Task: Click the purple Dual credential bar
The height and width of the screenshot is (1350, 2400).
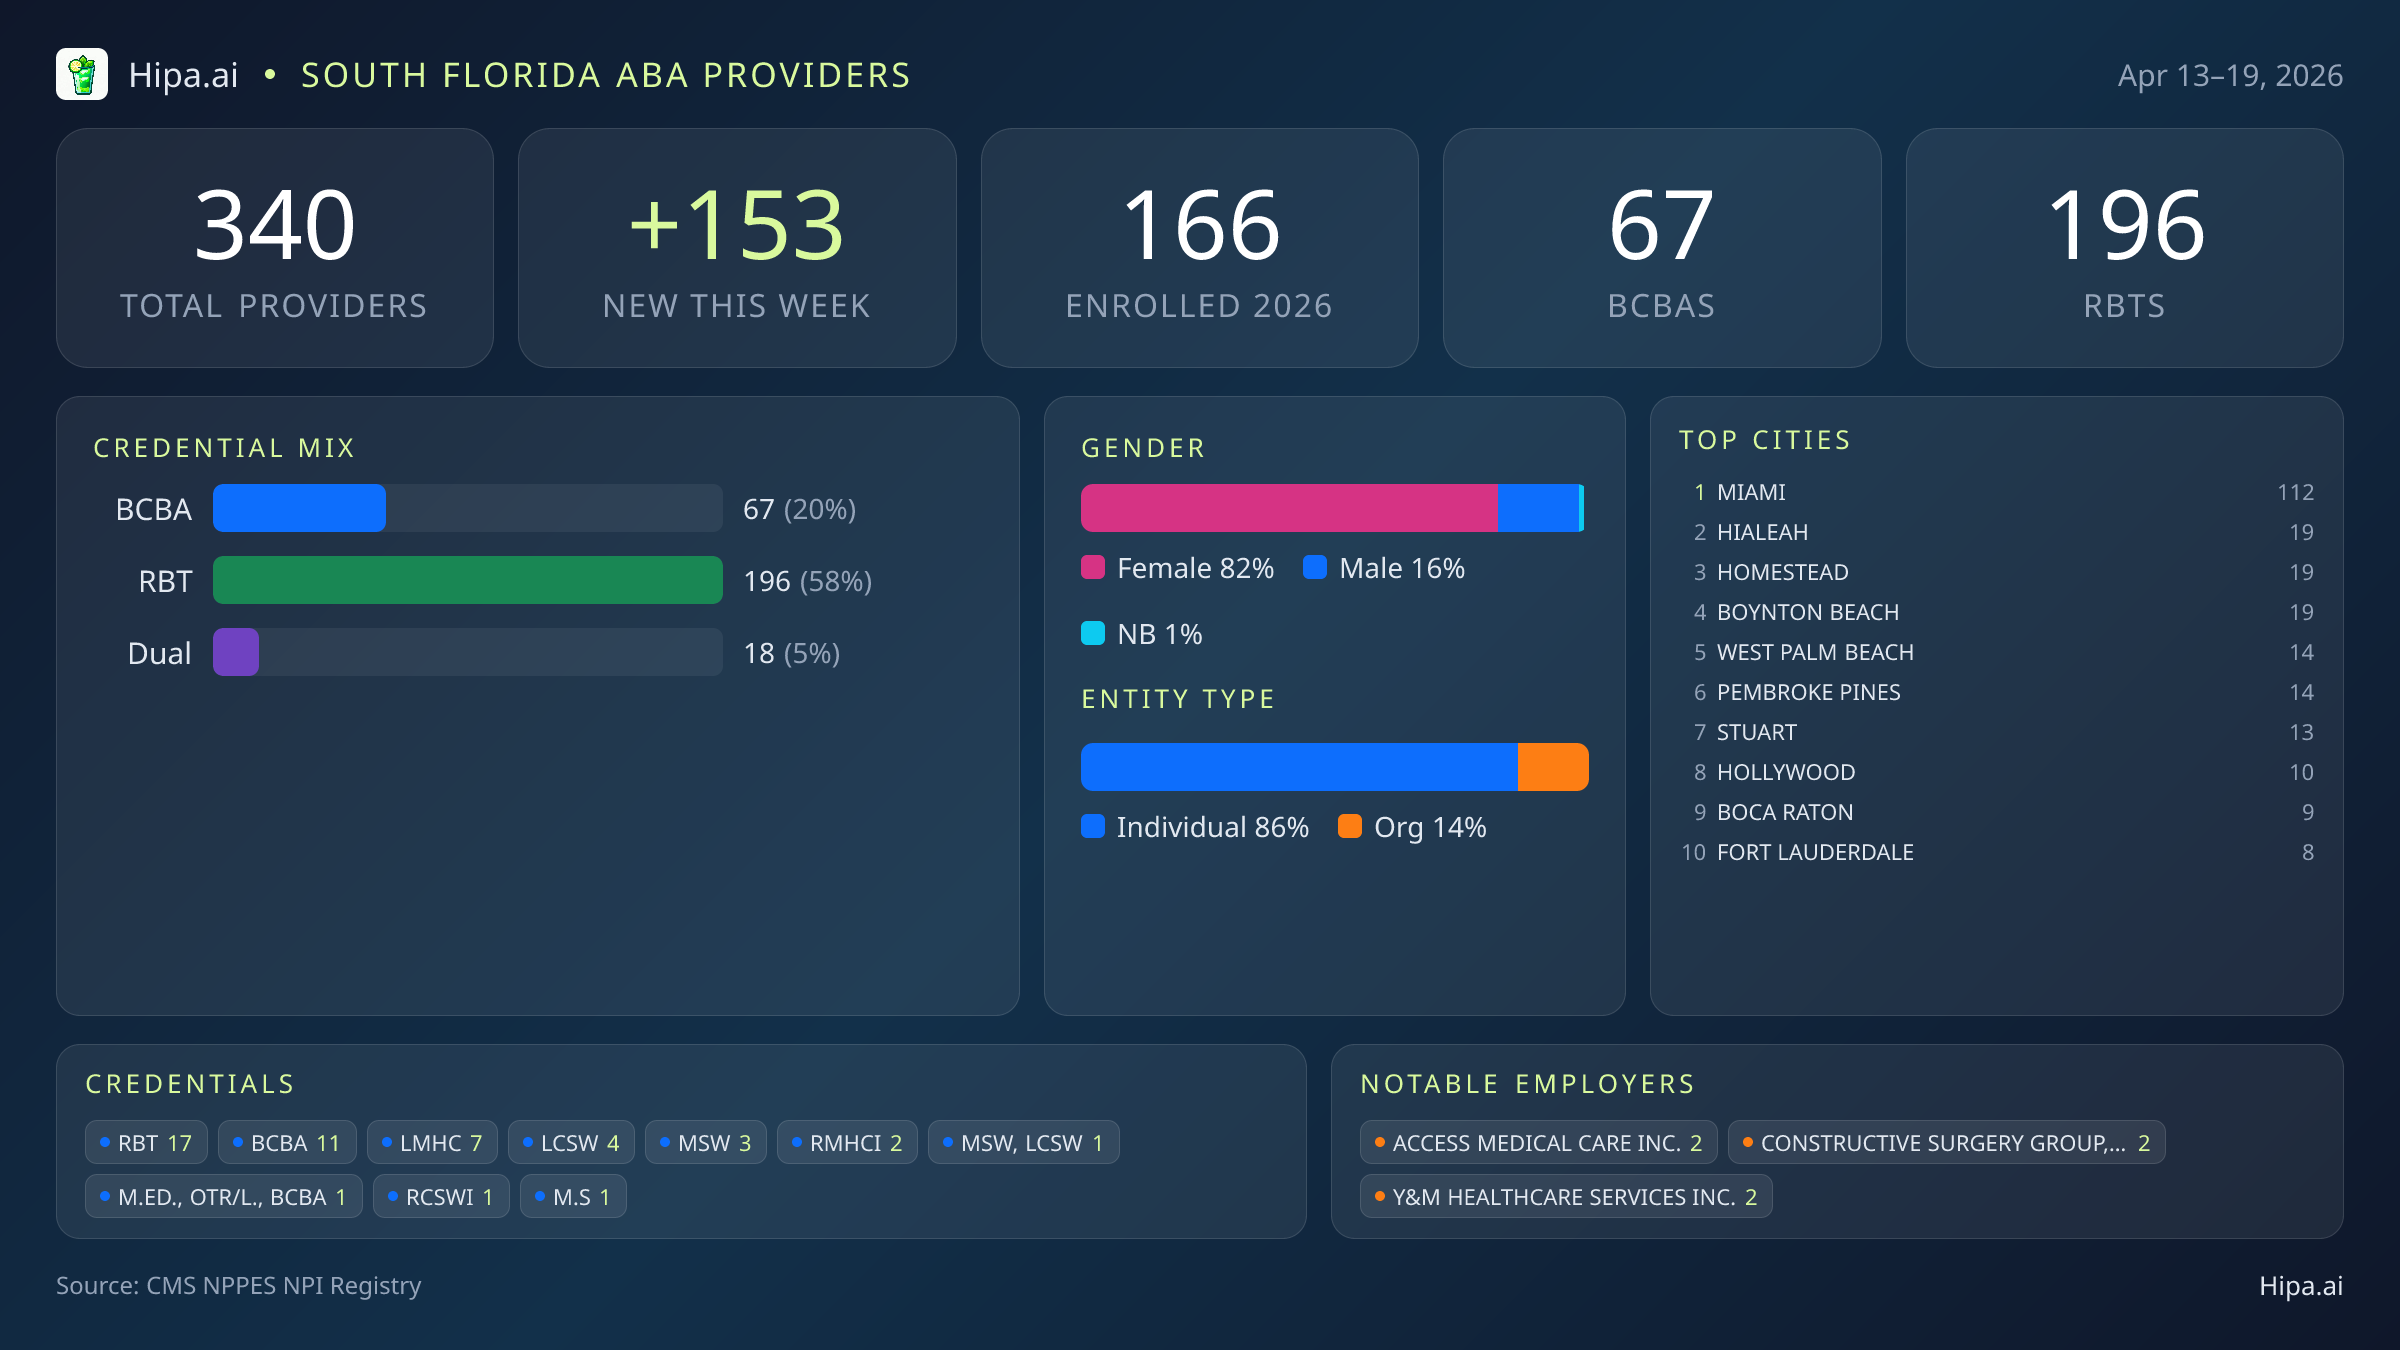Action: [236, 653]
